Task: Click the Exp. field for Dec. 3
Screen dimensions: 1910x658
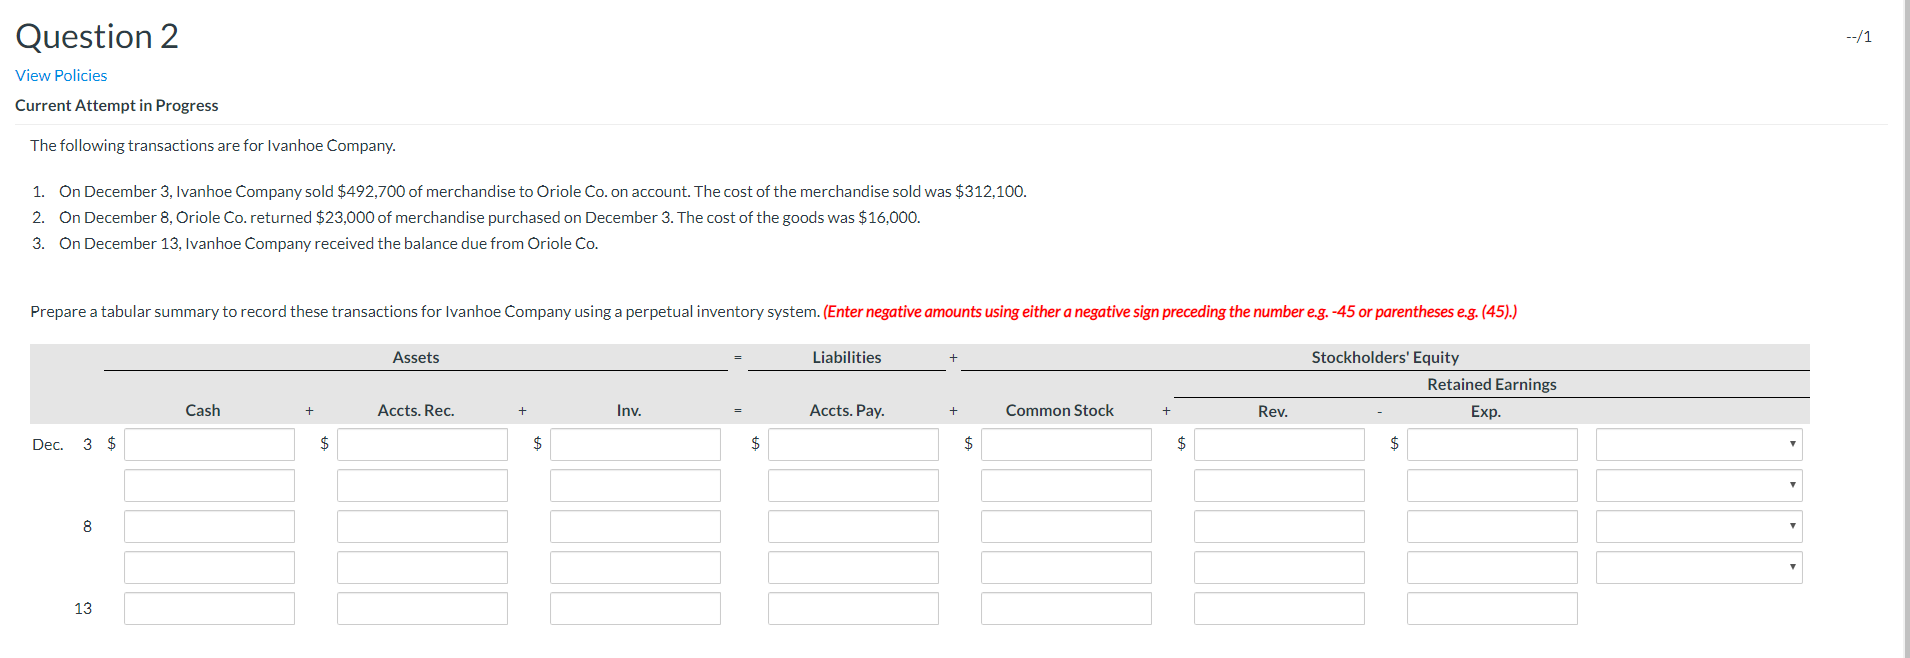Action: tap(1492, 444)
